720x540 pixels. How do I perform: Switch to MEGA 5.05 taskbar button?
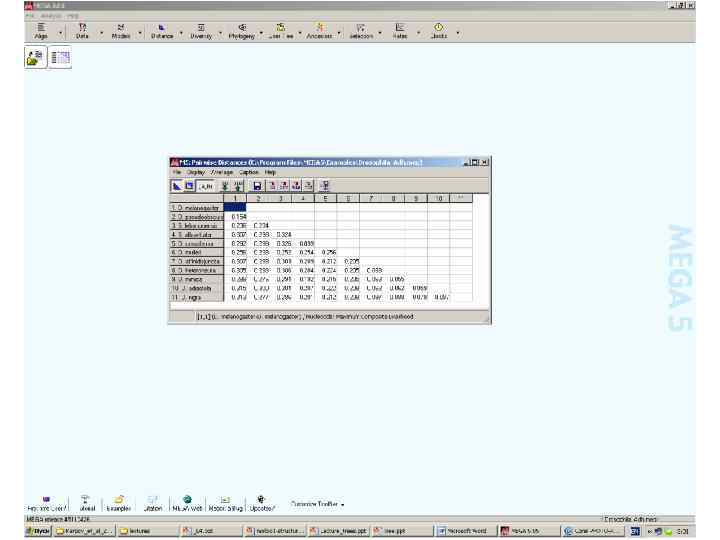coord(529,531)
